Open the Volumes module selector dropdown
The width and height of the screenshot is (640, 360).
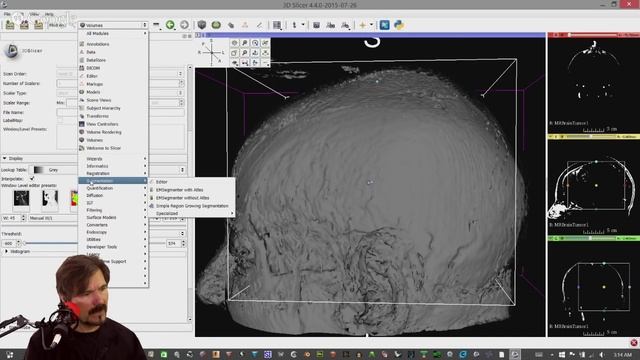pos(113,25)
